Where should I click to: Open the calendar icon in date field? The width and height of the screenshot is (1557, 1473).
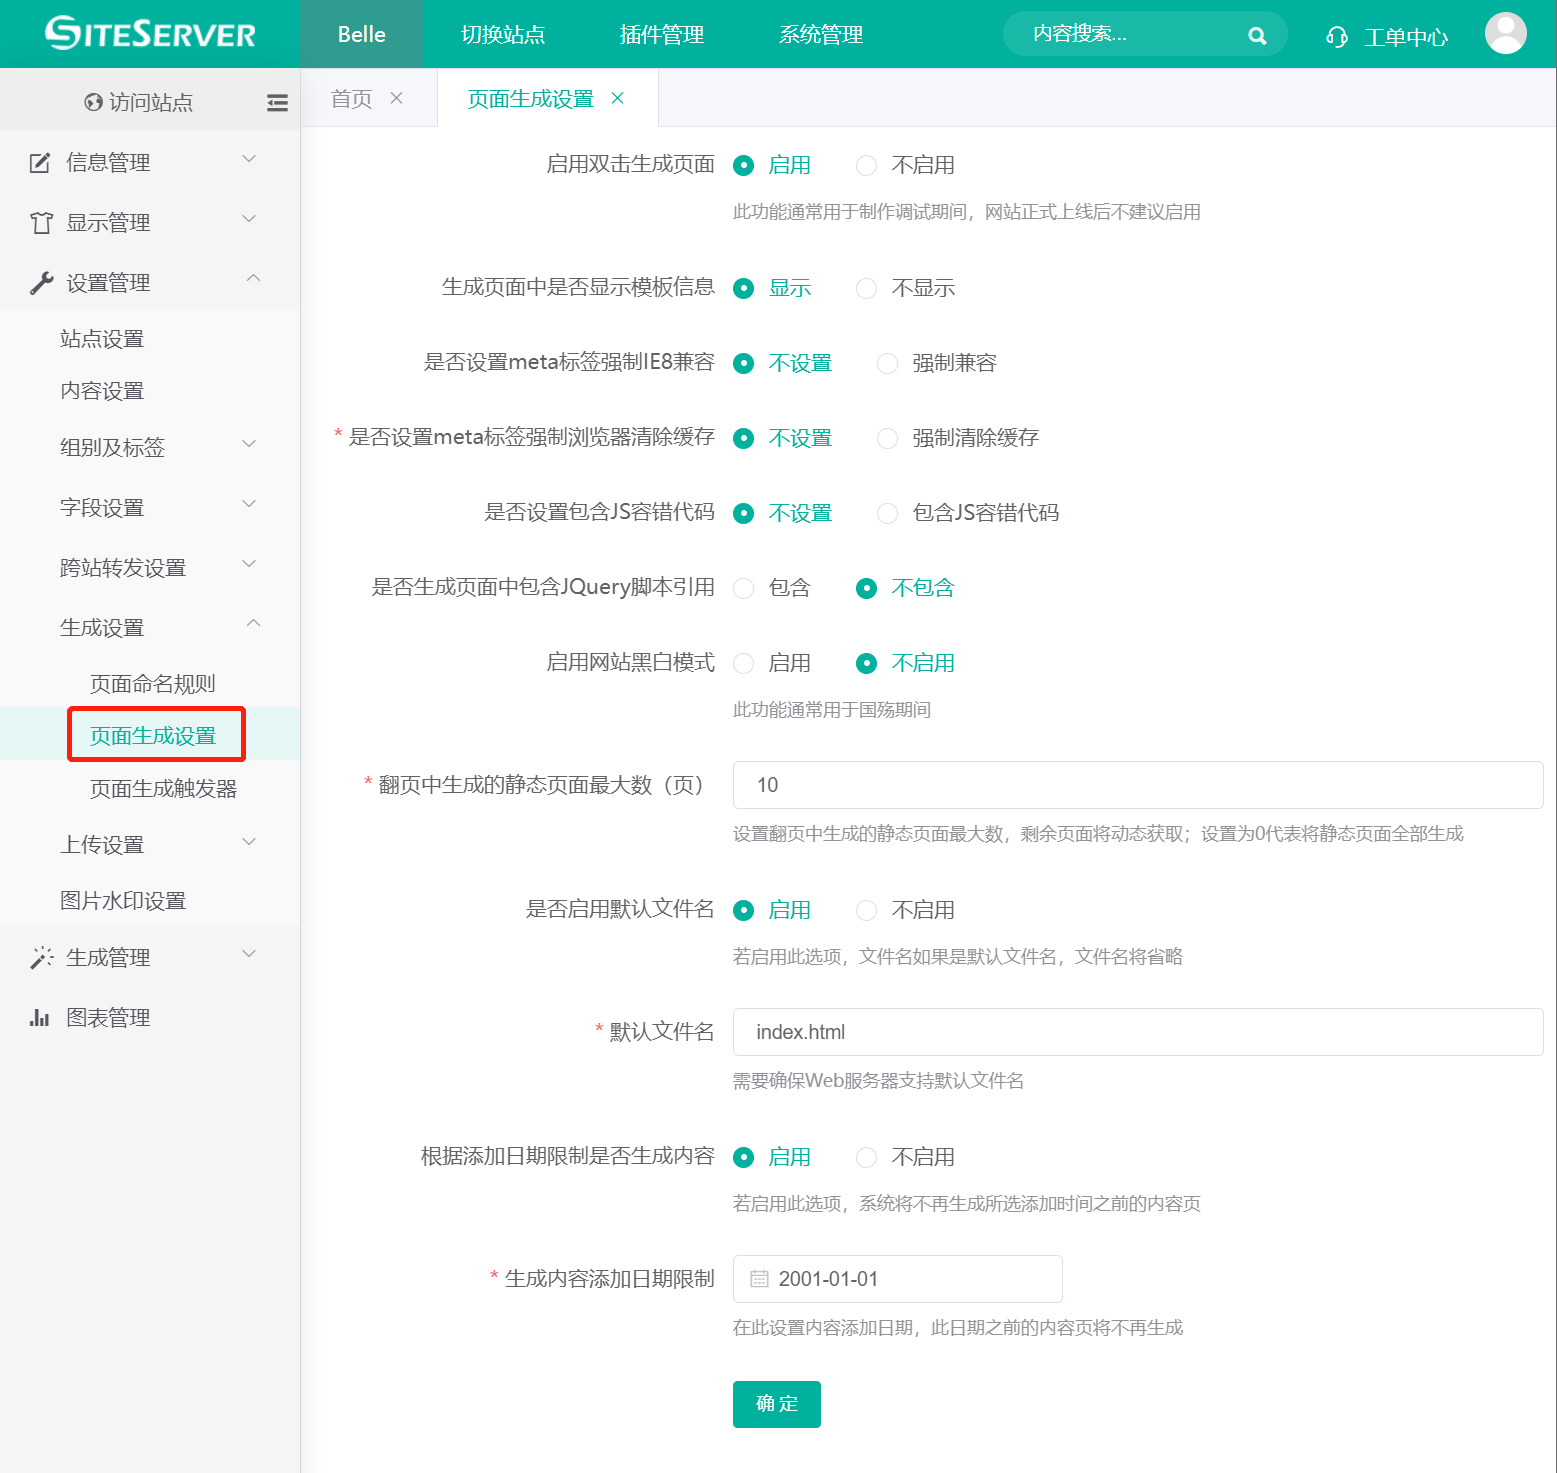761,1278
